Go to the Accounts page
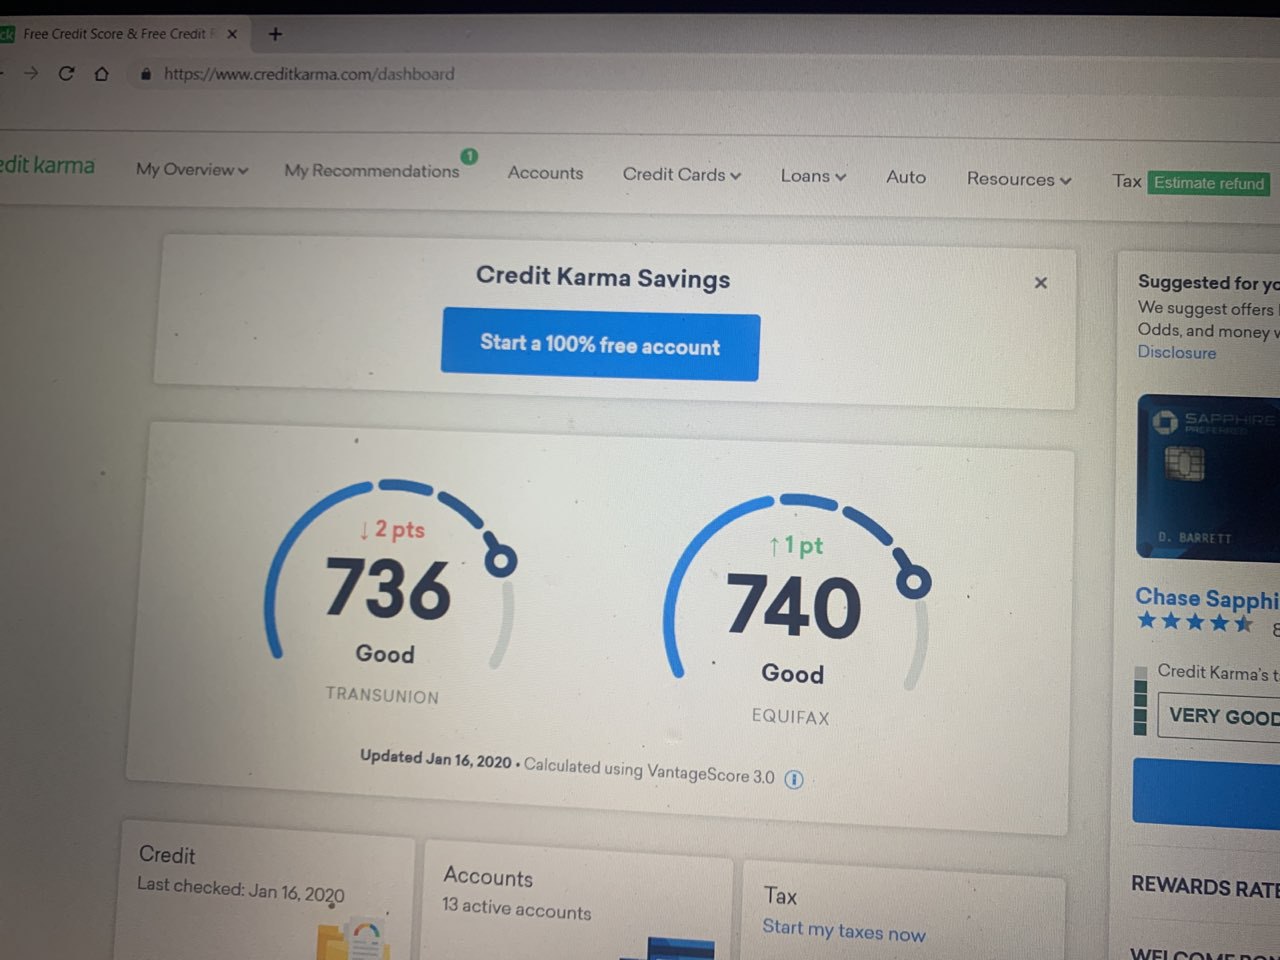This screenshot has width=1280, height=960. (545, 173)
